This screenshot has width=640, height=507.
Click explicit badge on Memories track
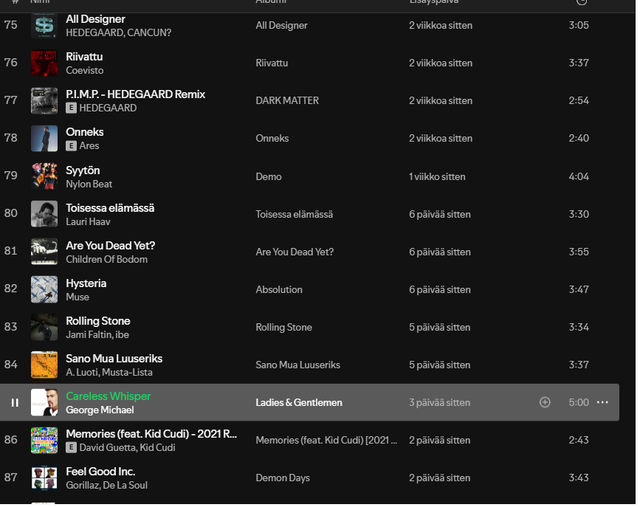[x=71, y=448]
